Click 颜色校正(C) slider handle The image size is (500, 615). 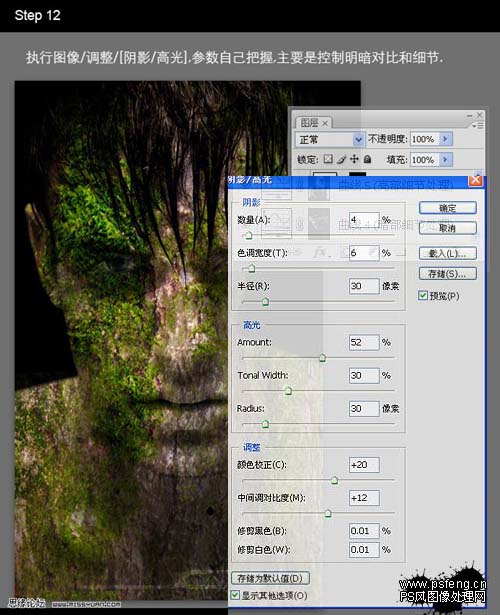point(335,480)
